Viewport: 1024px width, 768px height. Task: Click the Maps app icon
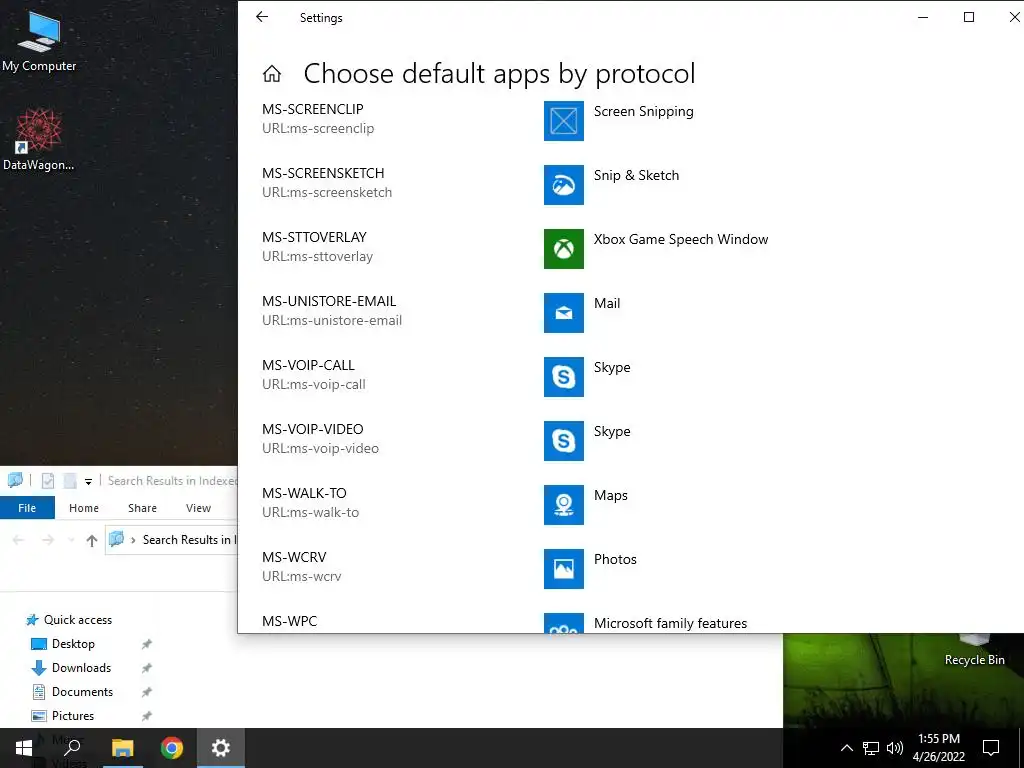tap(564, 505)
